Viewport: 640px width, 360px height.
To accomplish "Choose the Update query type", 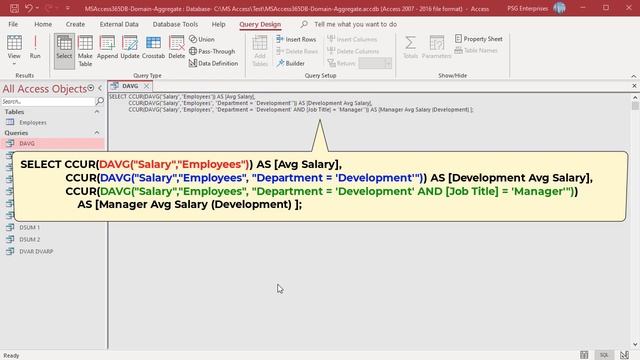I will [130, 47].
